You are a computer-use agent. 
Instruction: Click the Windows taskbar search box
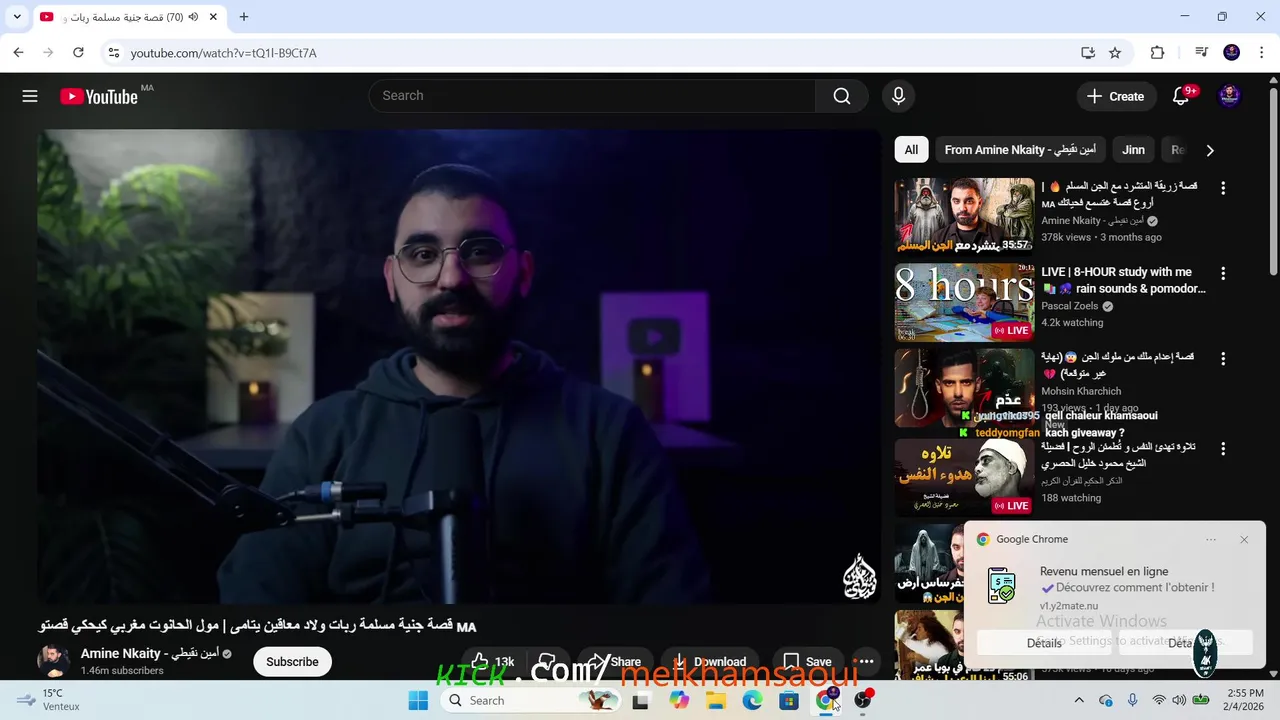528,700
